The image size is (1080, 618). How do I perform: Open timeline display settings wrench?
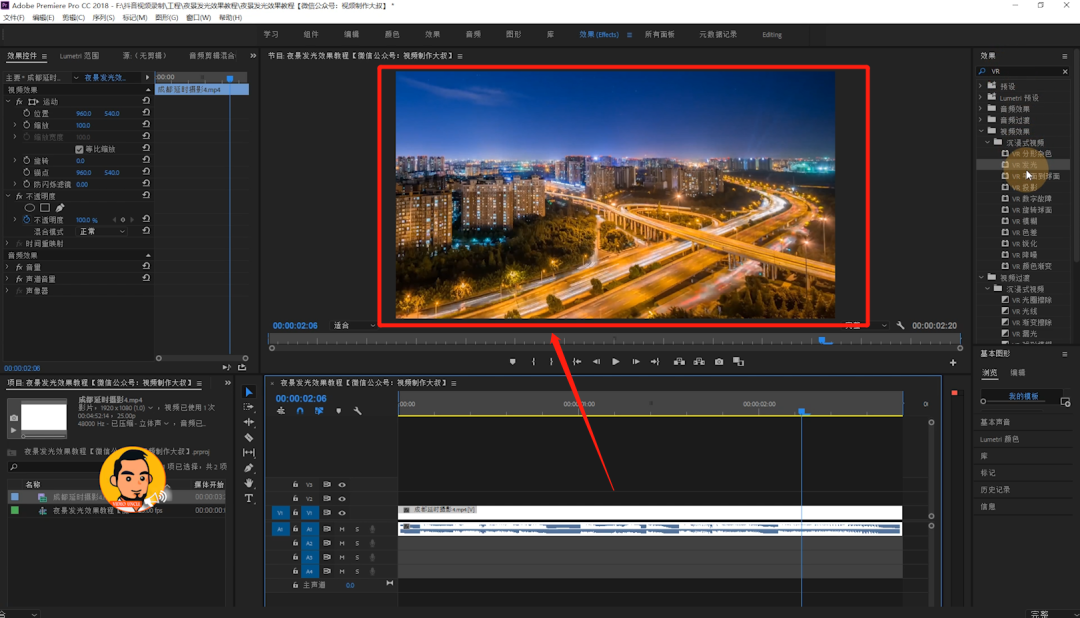[357, 411]
